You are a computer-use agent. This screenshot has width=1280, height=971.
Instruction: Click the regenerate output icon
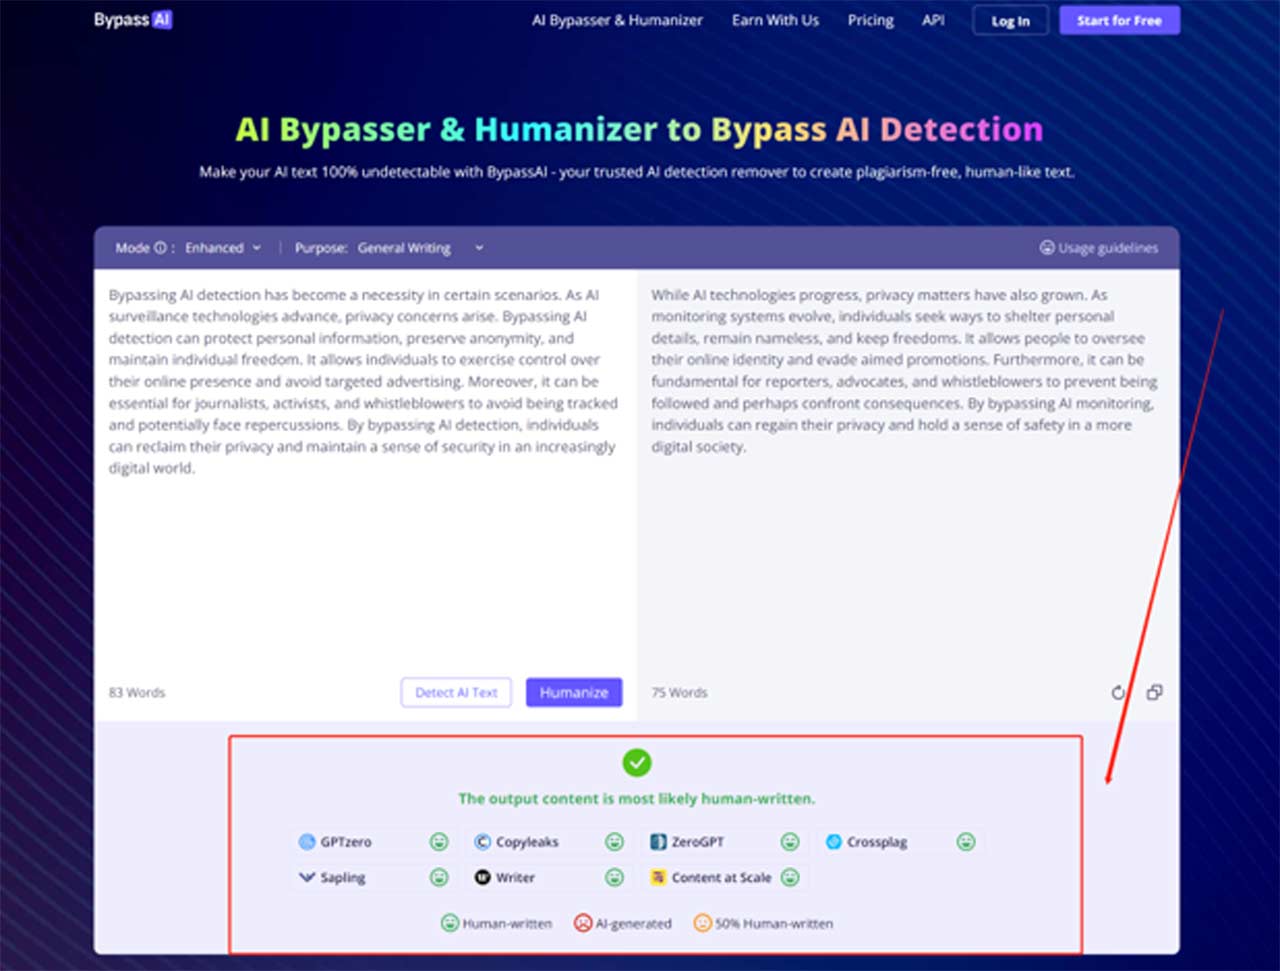point(1118,692)
